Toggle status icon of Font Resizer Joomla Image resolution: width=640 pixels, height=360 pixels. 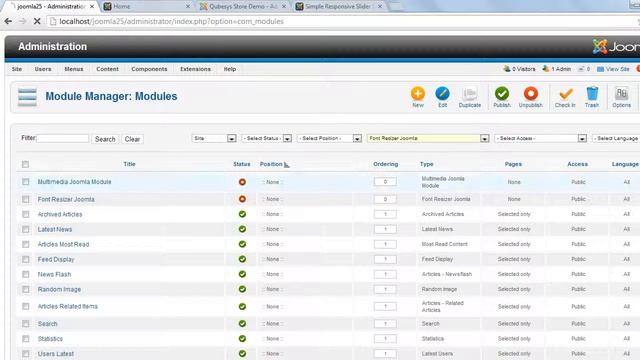(x=242, y=199)
